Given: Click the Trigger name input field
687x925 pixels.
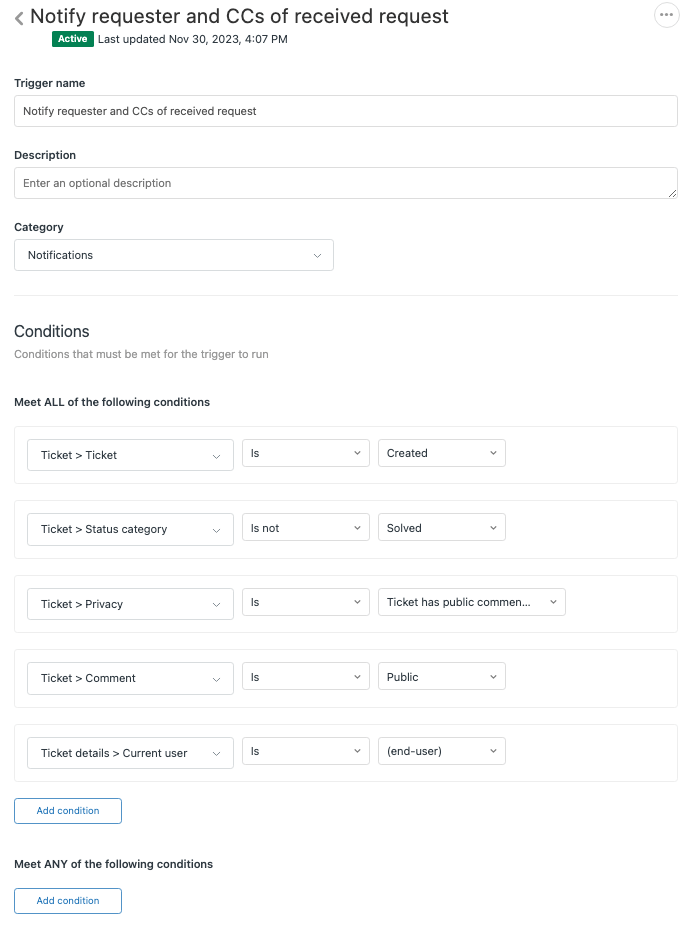Looking at the screenshot, I should 345,110.
